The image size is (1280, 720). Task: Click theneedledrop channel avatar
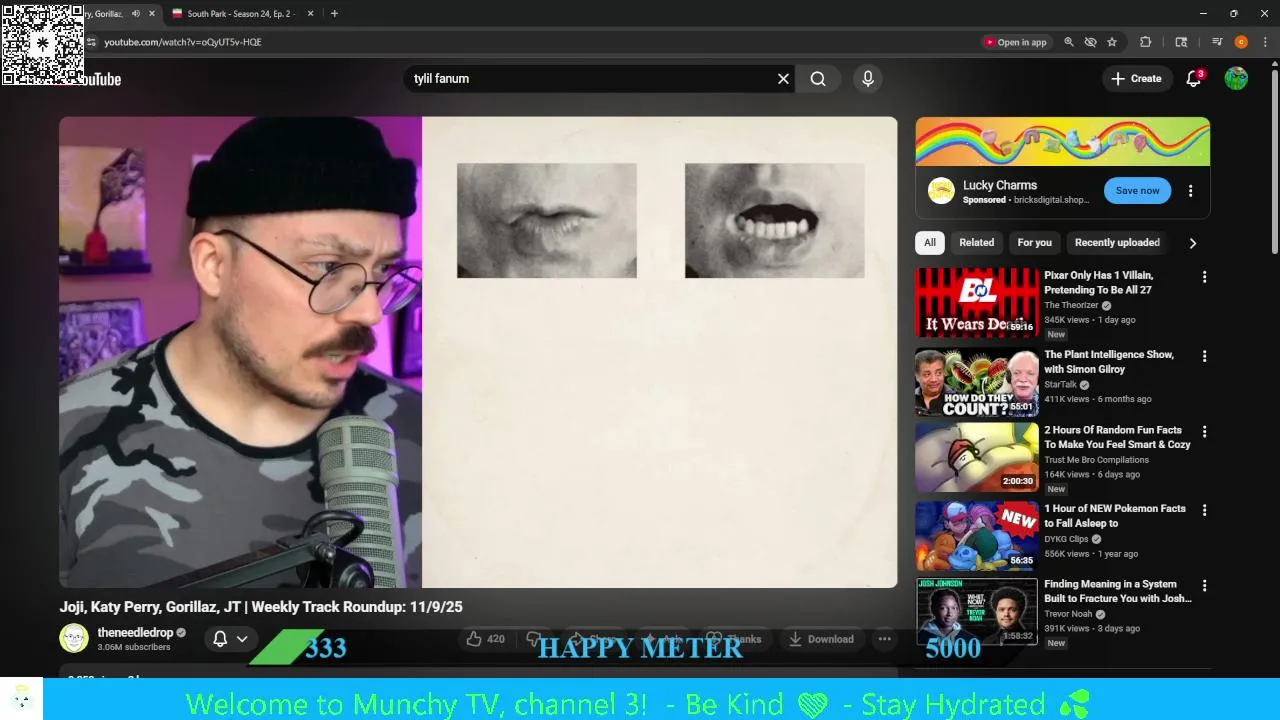[74, 639]
